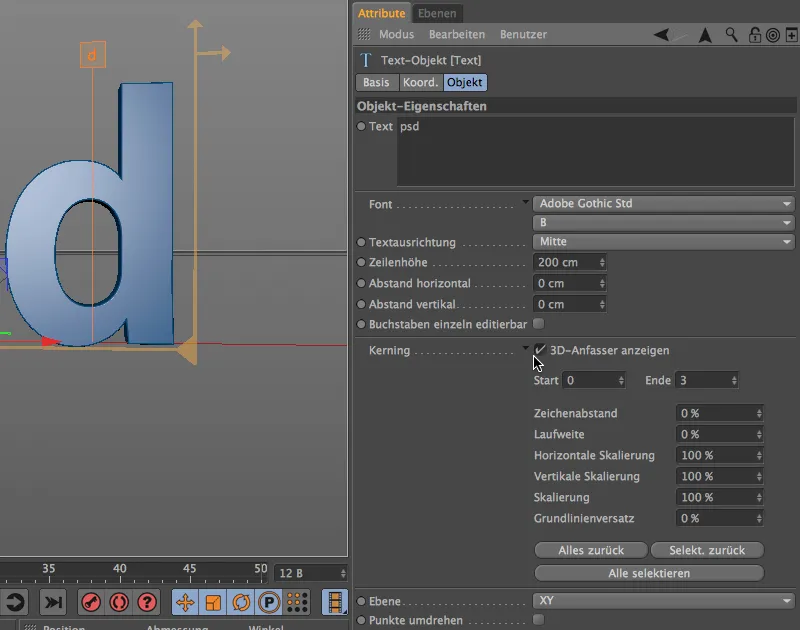The width and height of the screenshot is (800, 630).
Task: Switch to the Basis tab
Action: coord(377,82)
